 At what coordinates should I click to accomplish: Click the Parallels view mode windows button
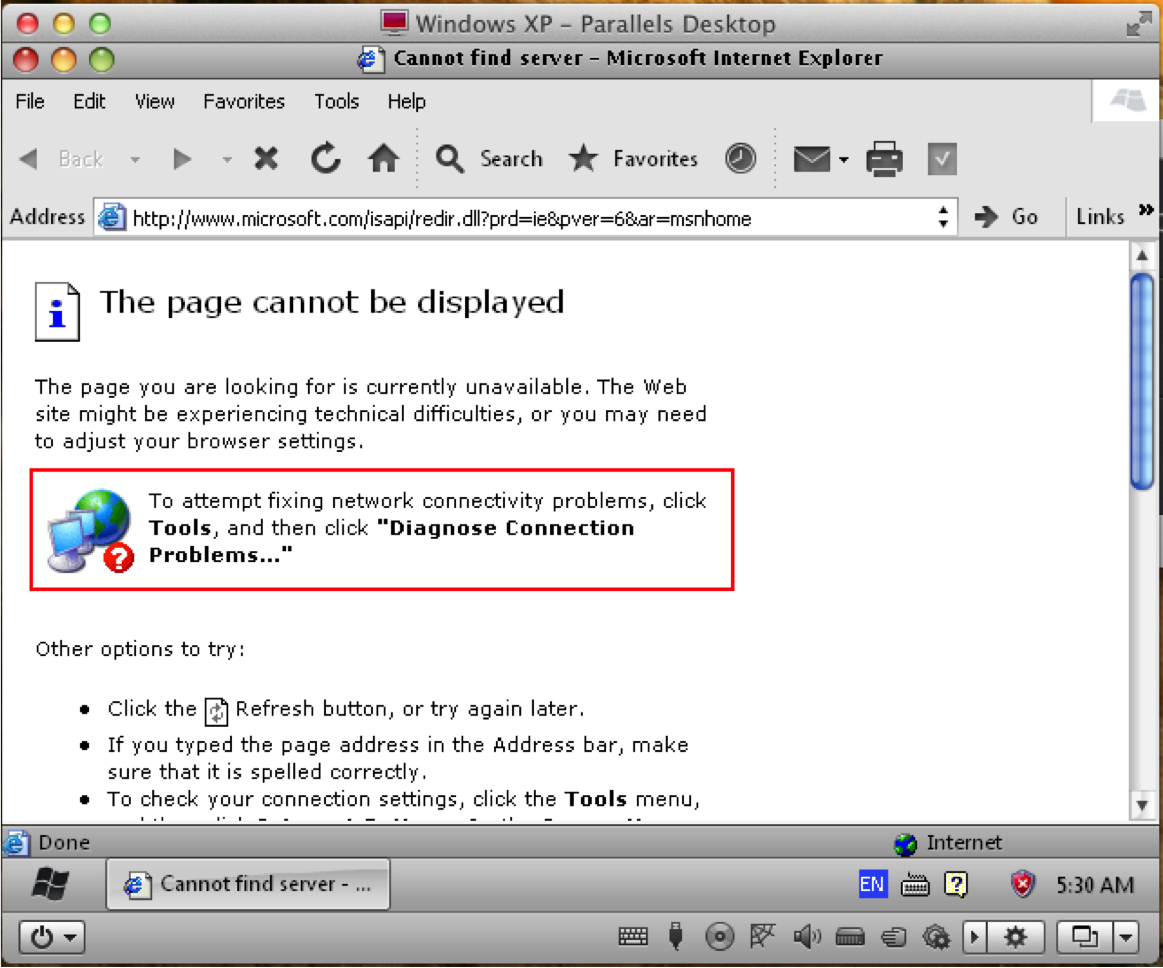(x=1084, y=938)
